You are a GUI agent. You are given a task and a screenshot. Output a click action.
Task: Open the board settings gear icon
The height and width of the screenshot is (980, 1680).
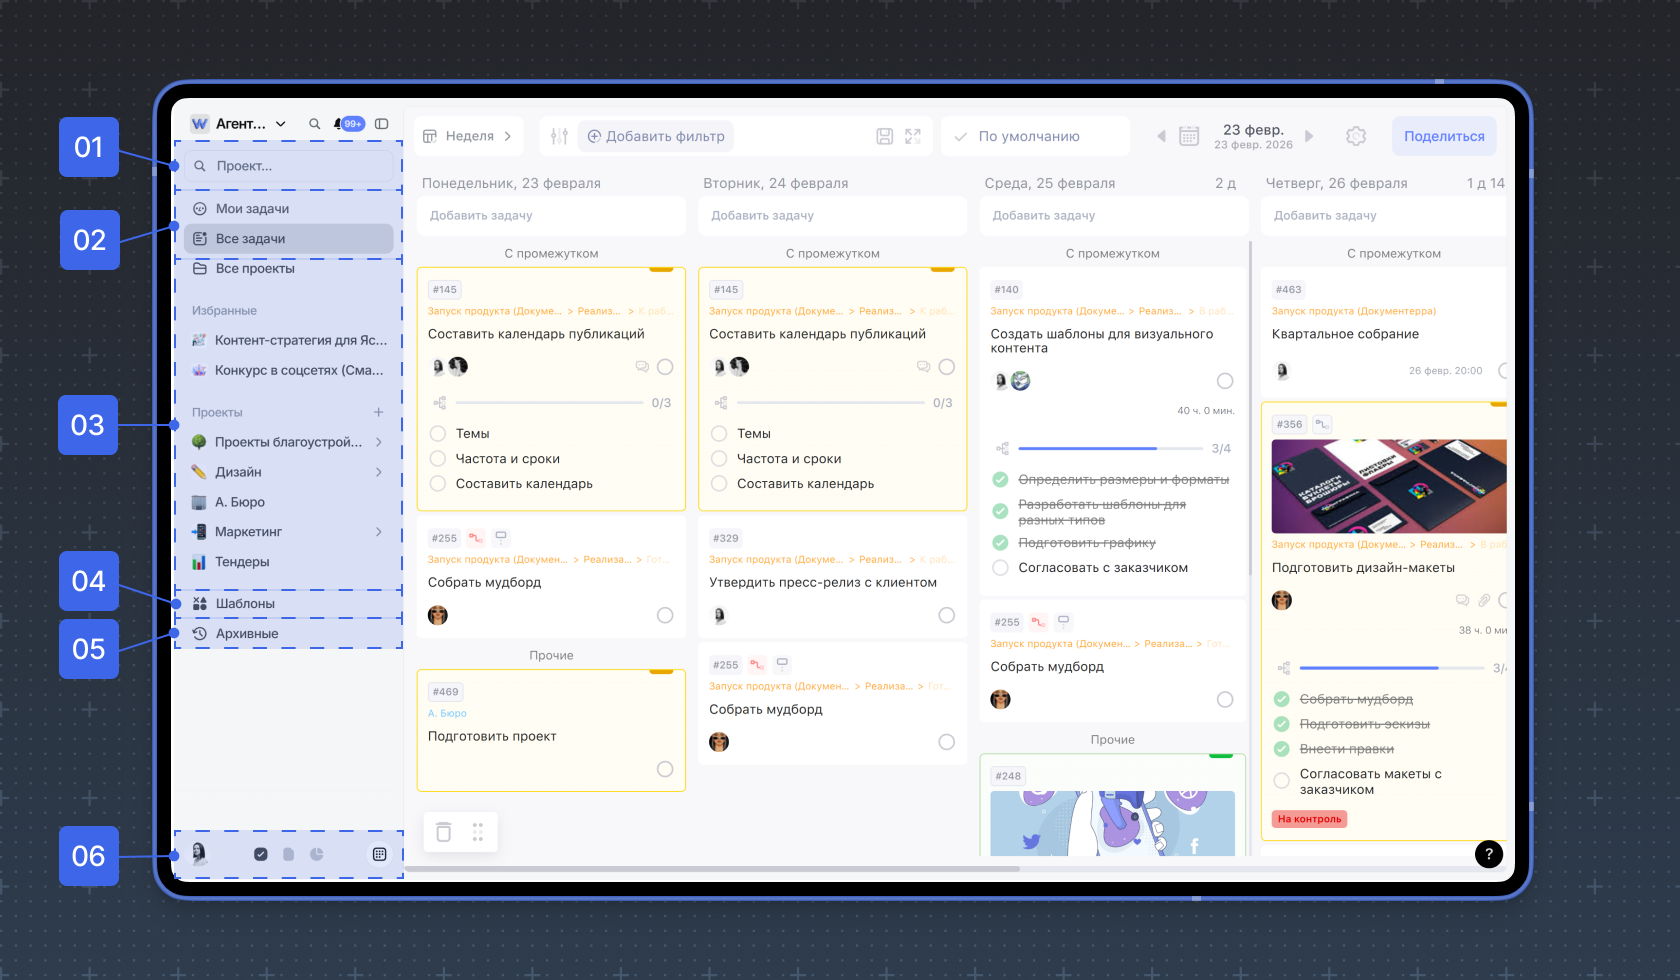[x=1356, y=136]
